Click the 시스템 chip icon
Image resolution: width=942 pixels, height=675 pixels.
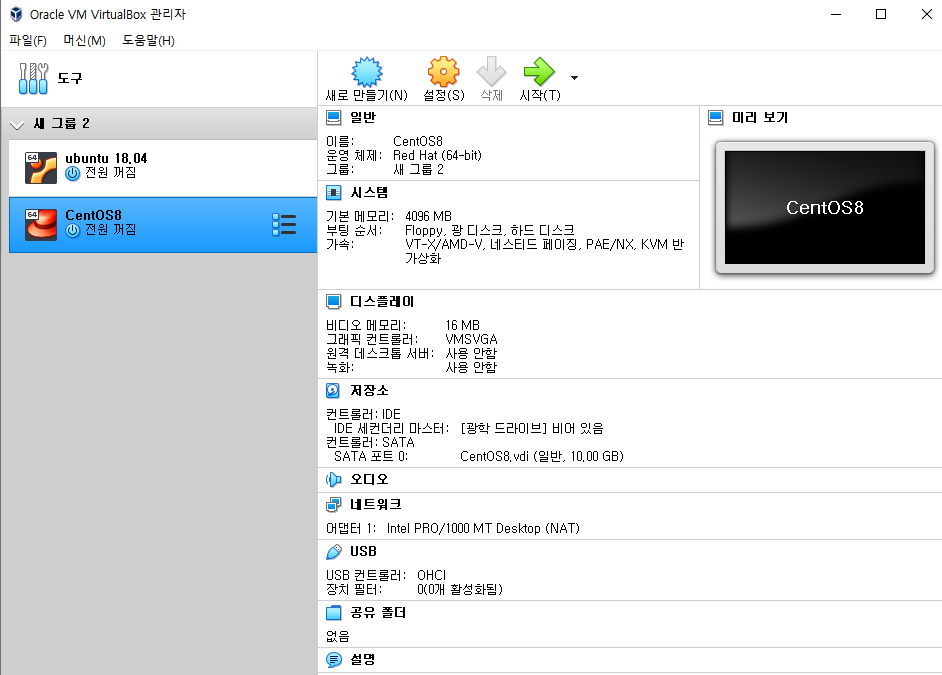pyautogui.click(x=333, y=193)
